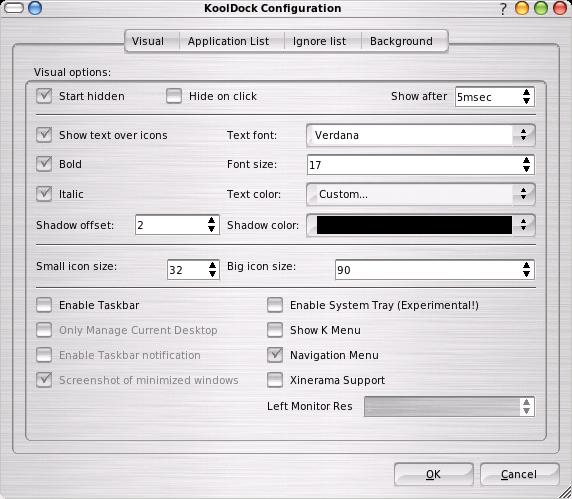This screenshot has height=499, width=572.
Task: Open the Ignore list tab
Action: [x=319, y=41]
